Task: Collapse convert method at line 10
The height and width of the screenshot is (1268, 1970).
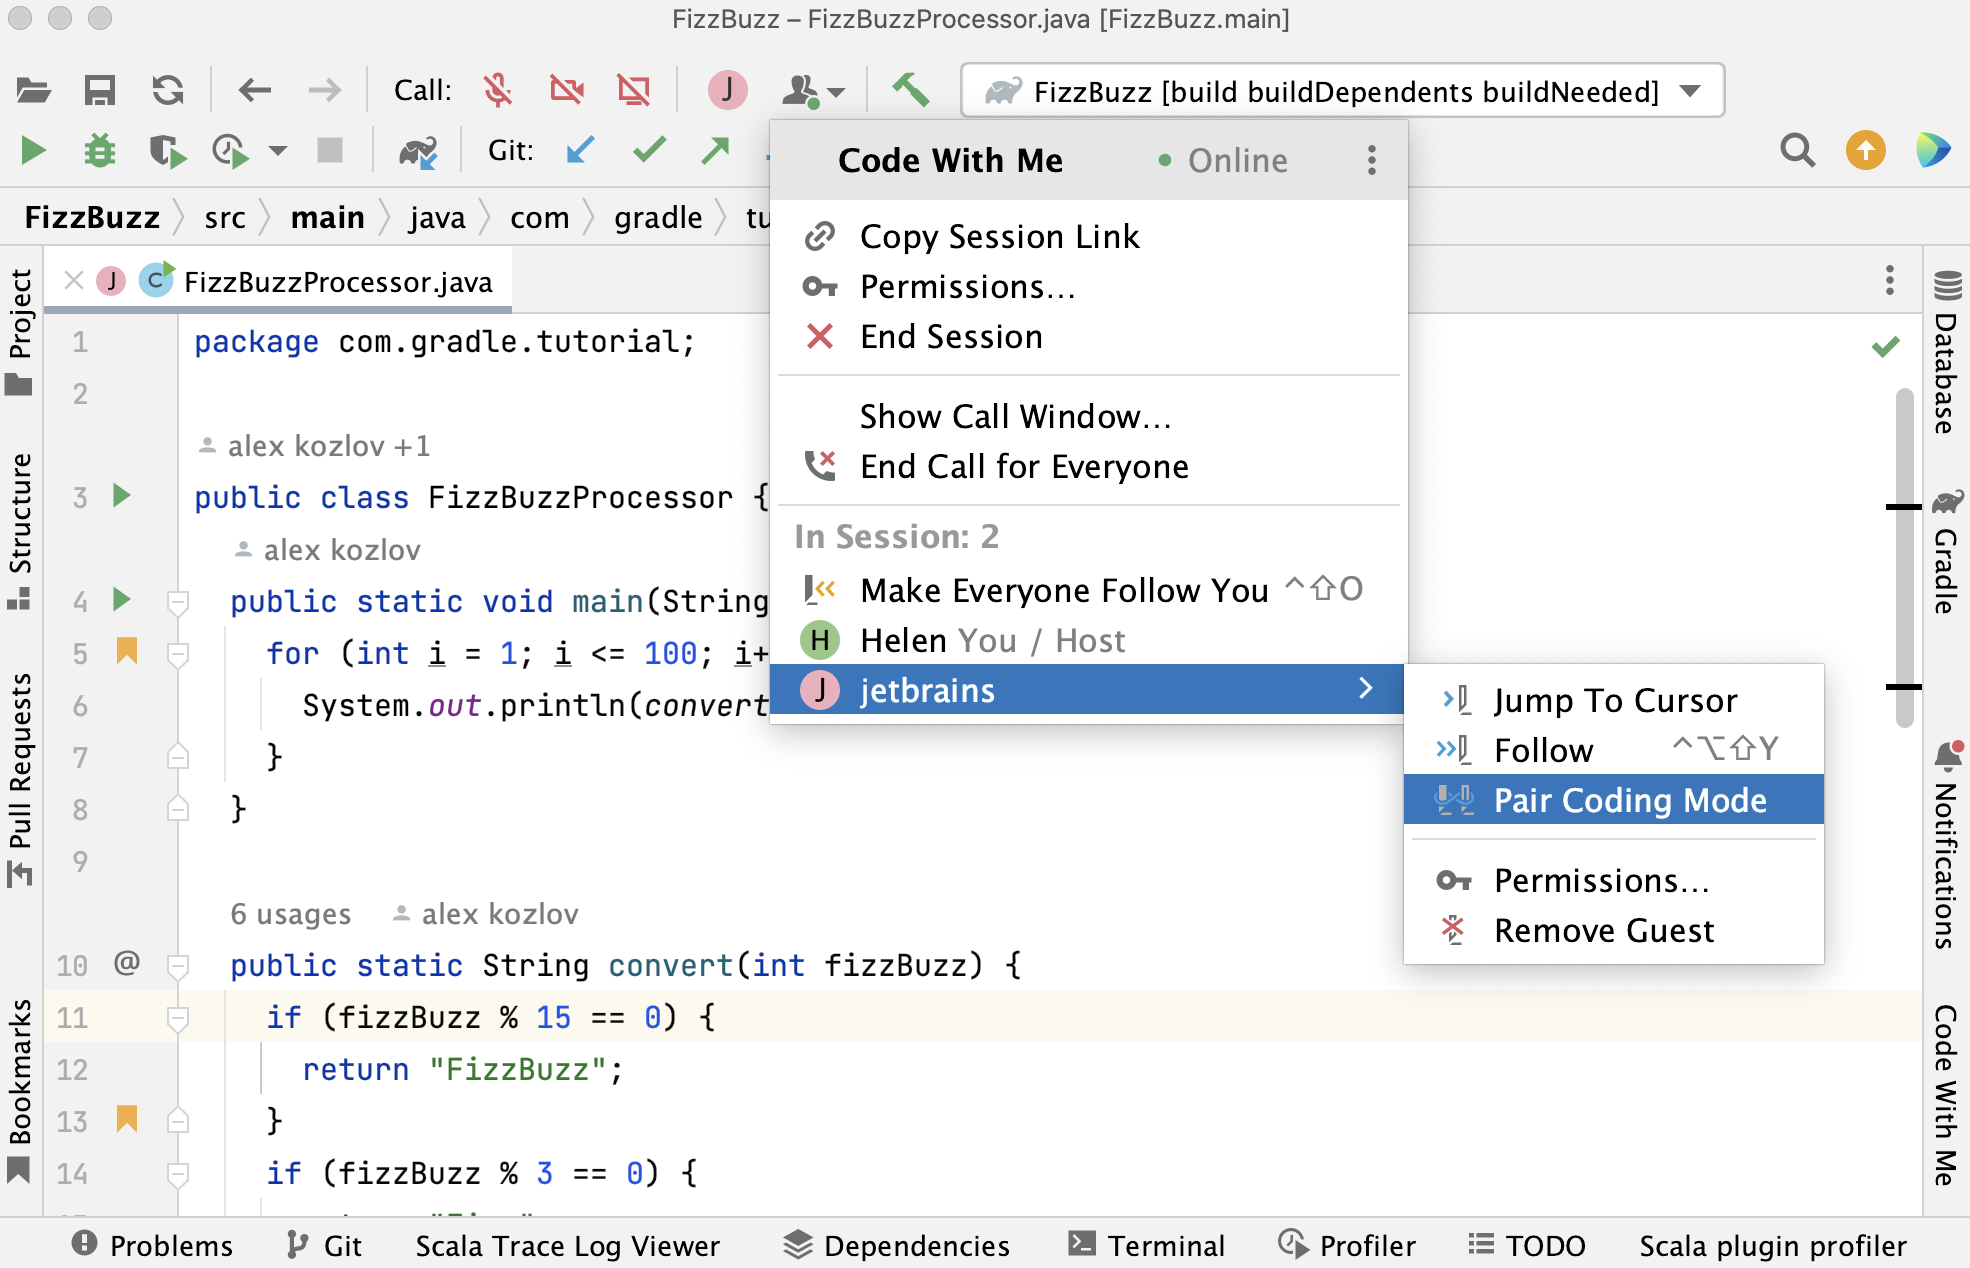Action: coord(178,967)
